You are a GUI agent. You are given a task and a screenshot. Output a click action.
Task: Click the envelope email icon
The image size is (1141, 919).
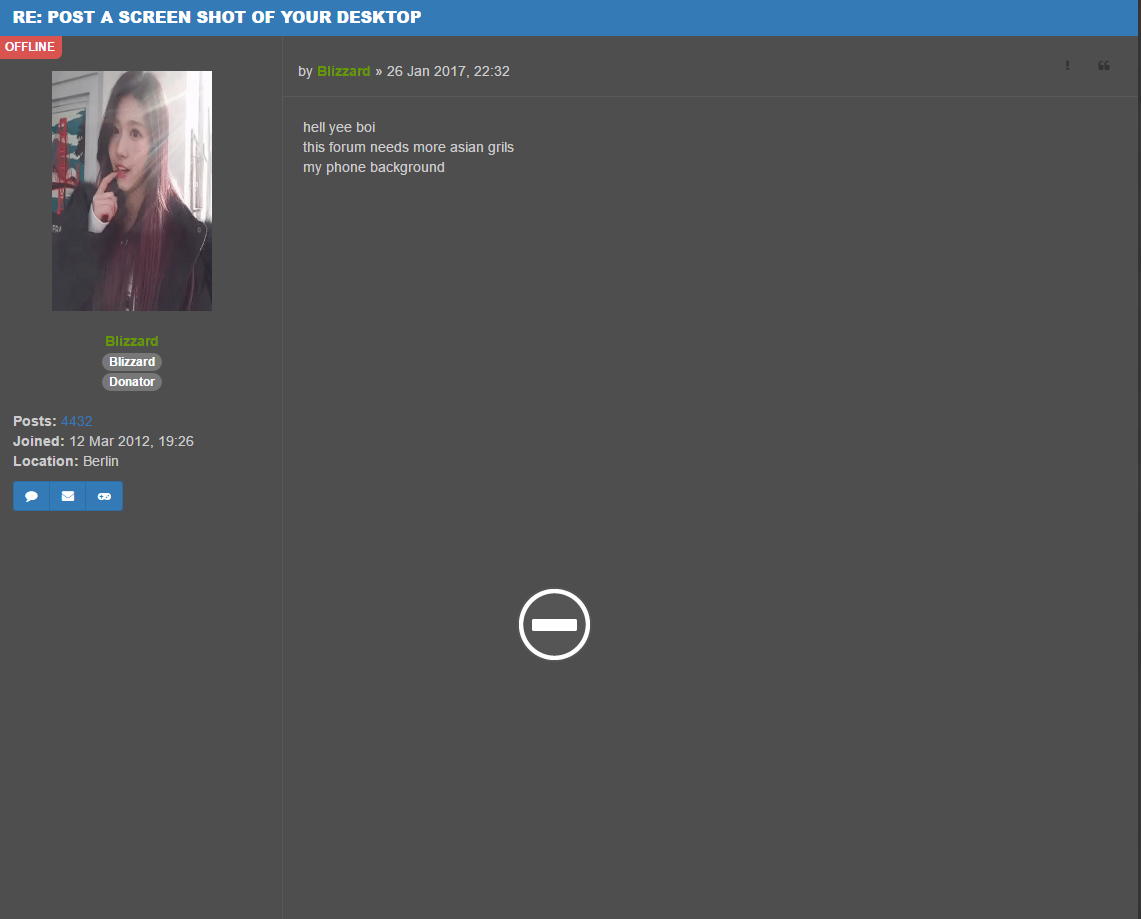coord(68,496)
